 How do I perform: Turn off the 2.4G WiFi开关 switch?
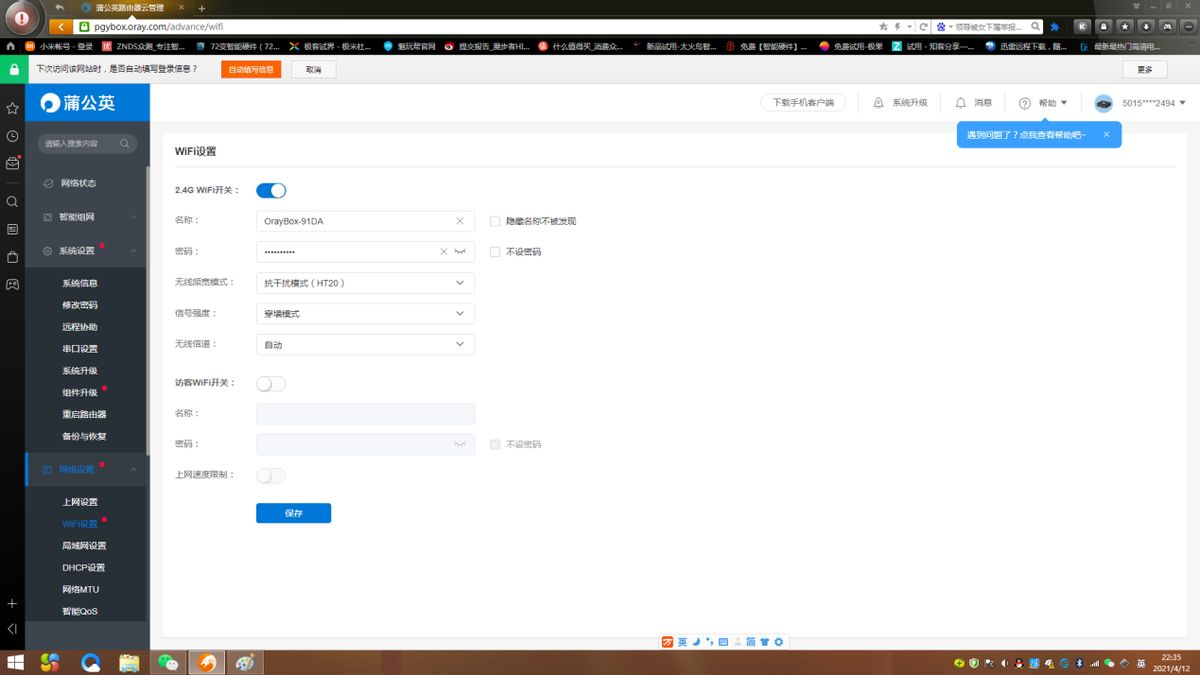[x=271, y=190]
